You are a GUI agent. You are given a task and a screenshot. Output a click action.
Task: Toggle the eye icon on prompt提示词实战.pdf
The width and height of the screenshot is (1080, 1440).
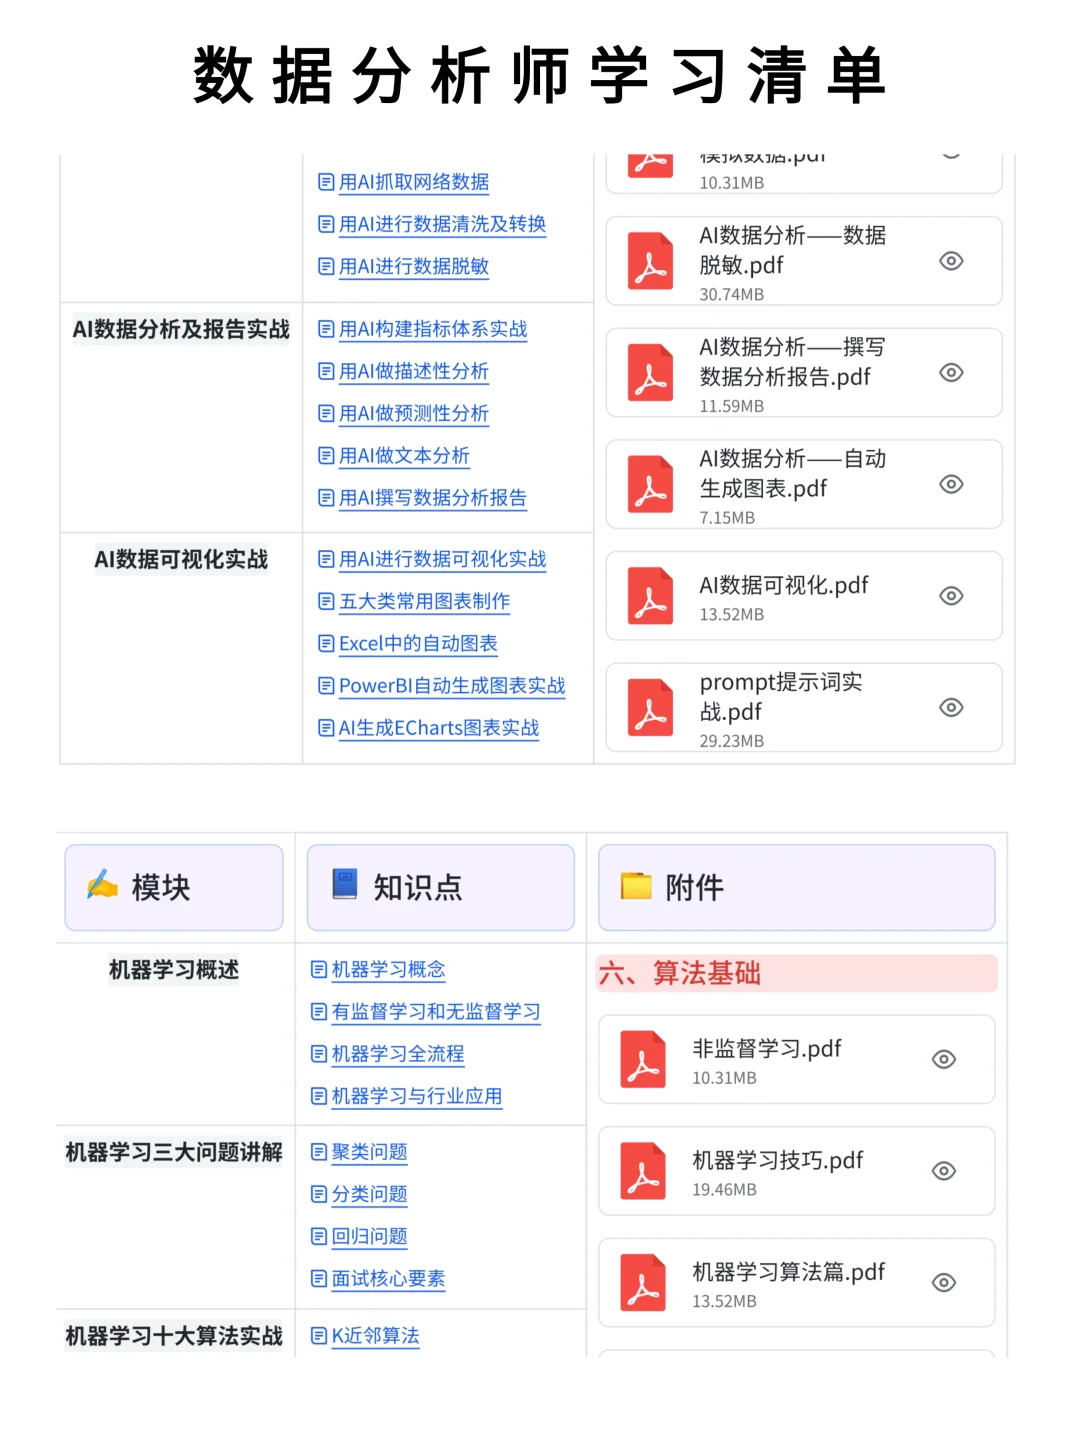click(x=950, y=708)
